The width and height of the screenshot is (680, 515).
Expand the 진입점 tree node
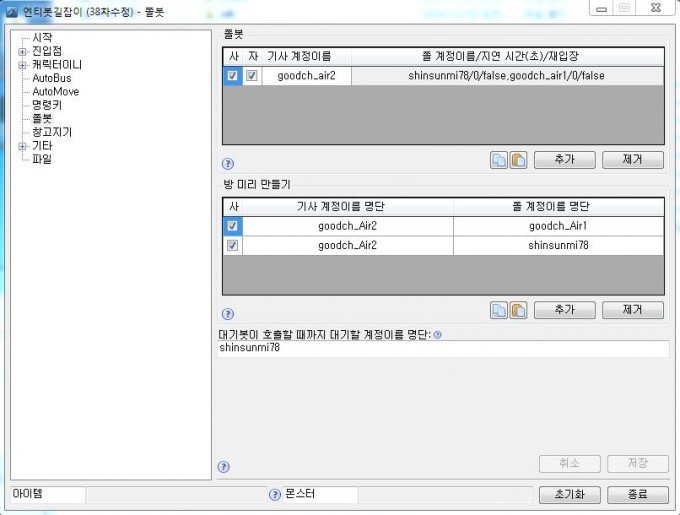(x=22, y=51)
